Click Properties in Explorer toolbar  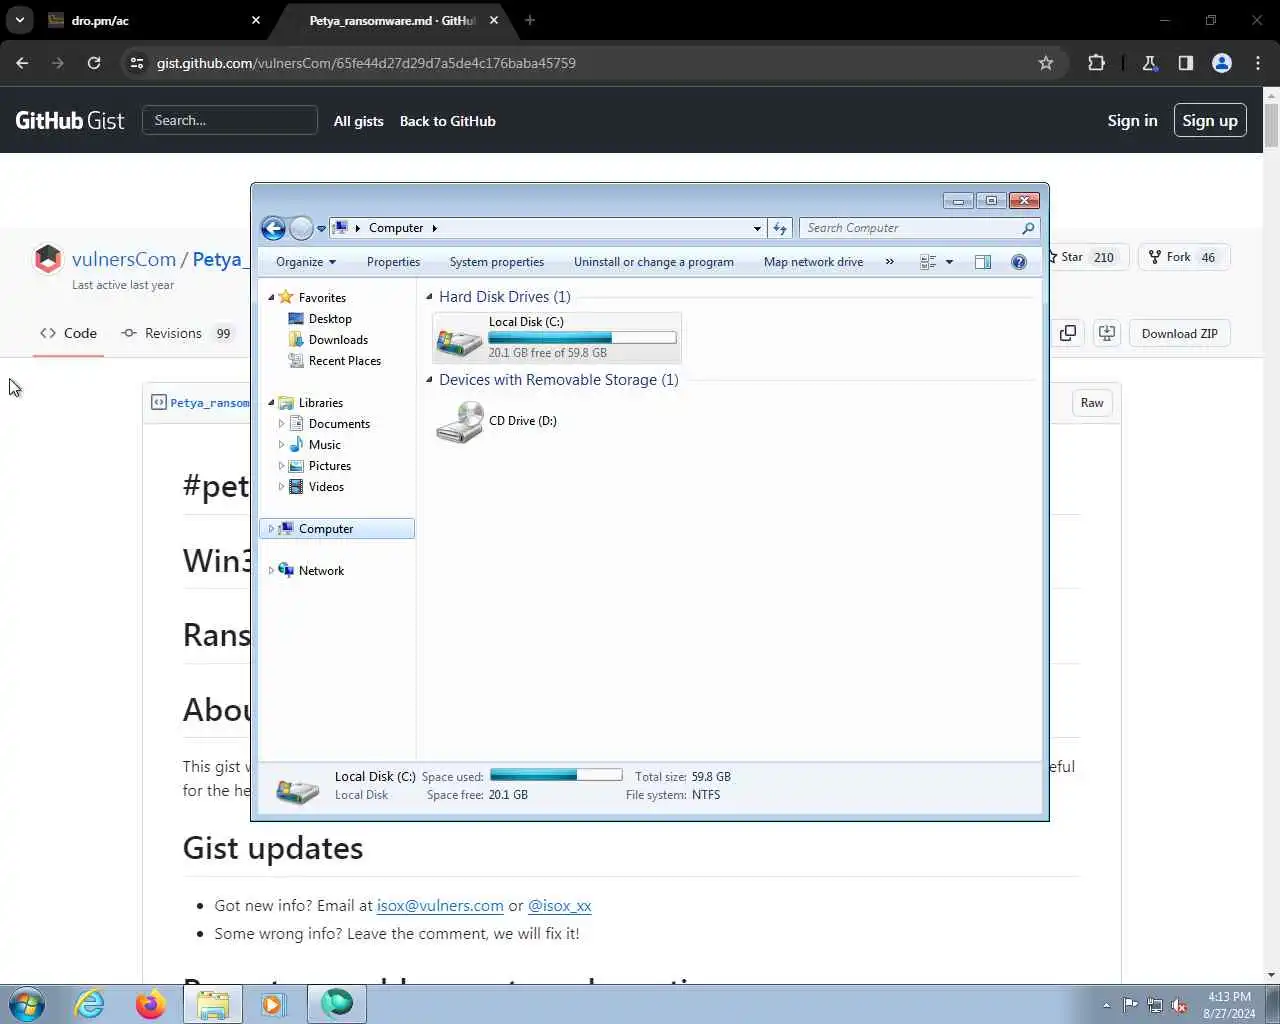[393, 262]
